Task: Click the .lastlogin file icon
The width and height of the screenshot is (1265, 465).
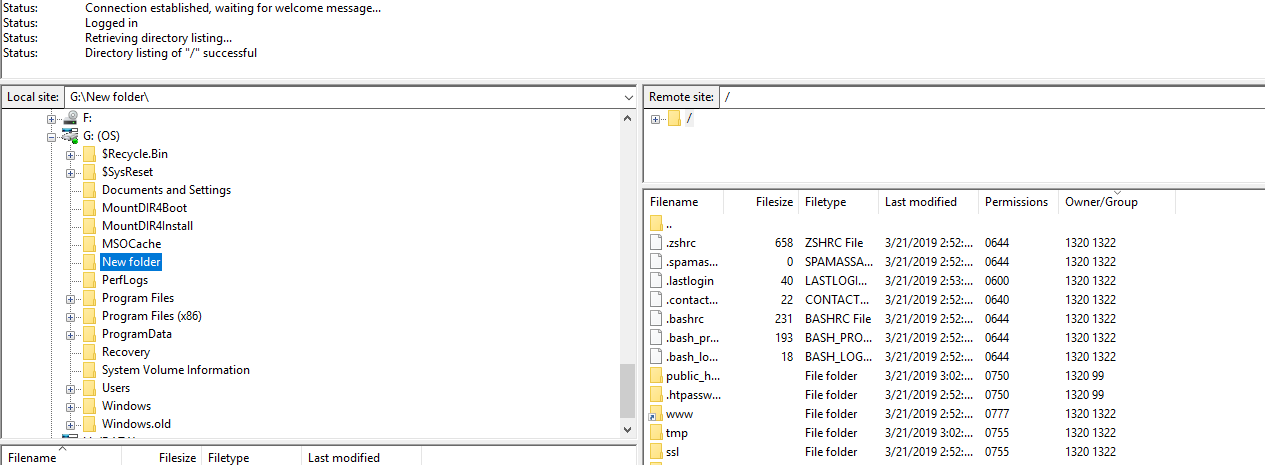Action: [656, 280]
